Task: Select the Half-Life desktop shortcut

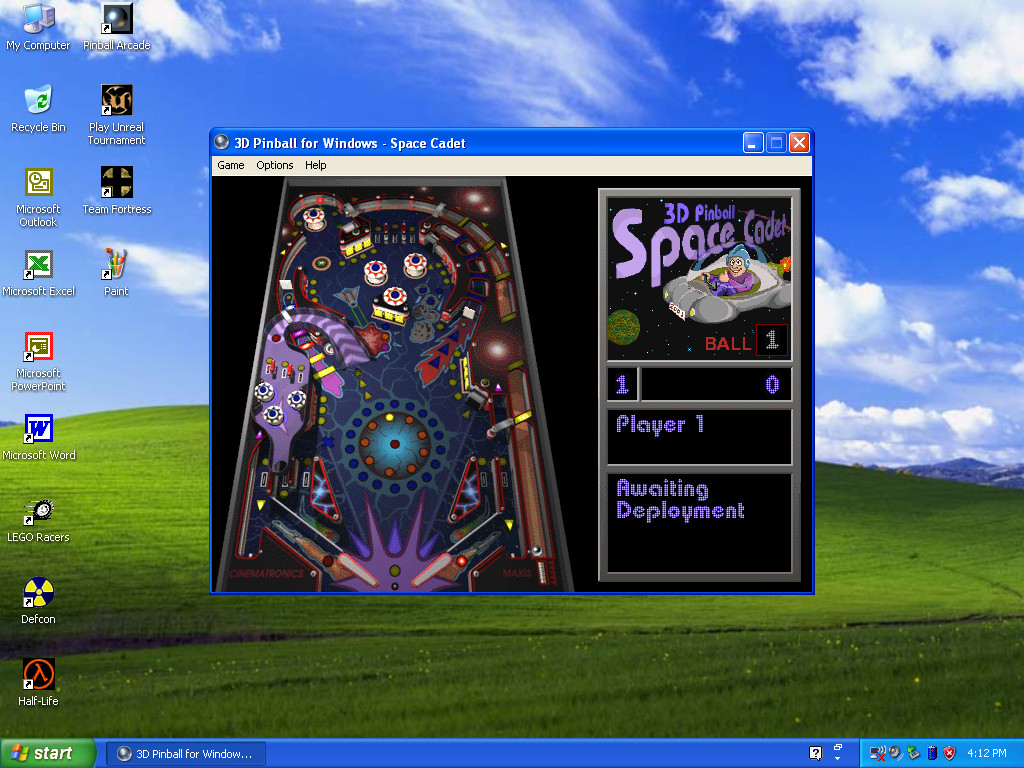Action: click(38, 684)
